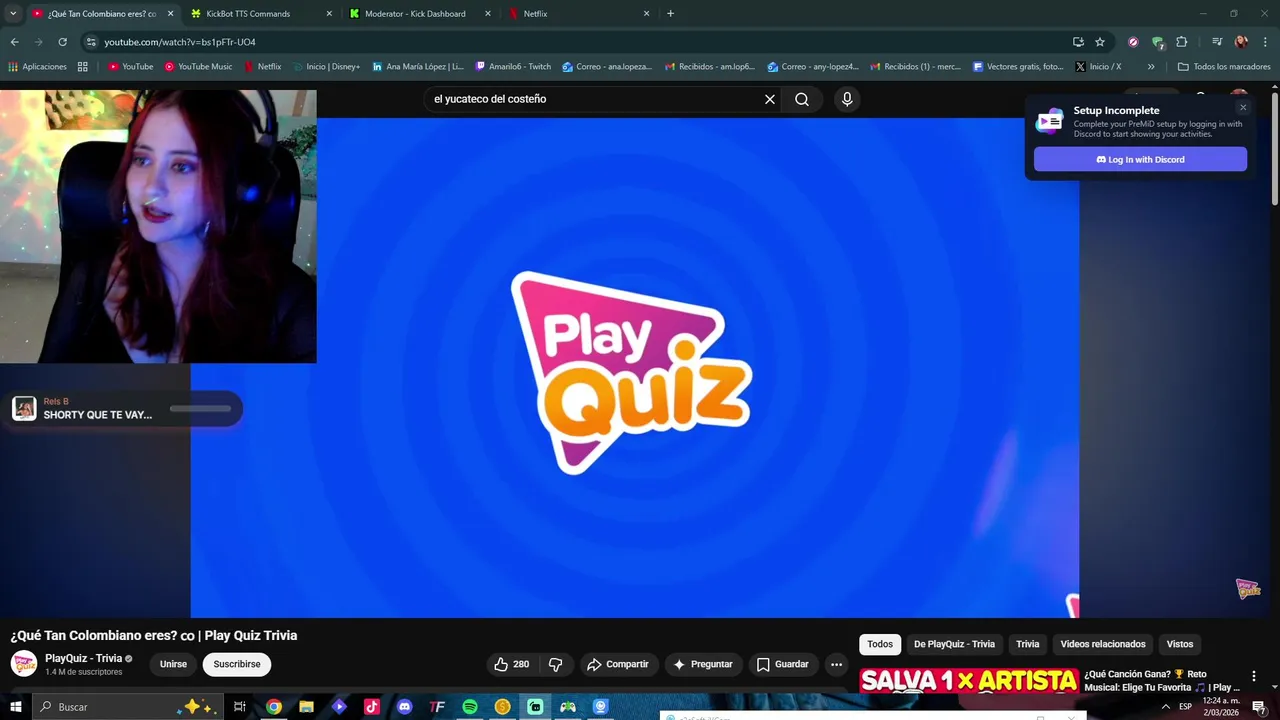Open Chrome profile avatar
This screenshot has width=1280, height=720.
(1241, 42)
